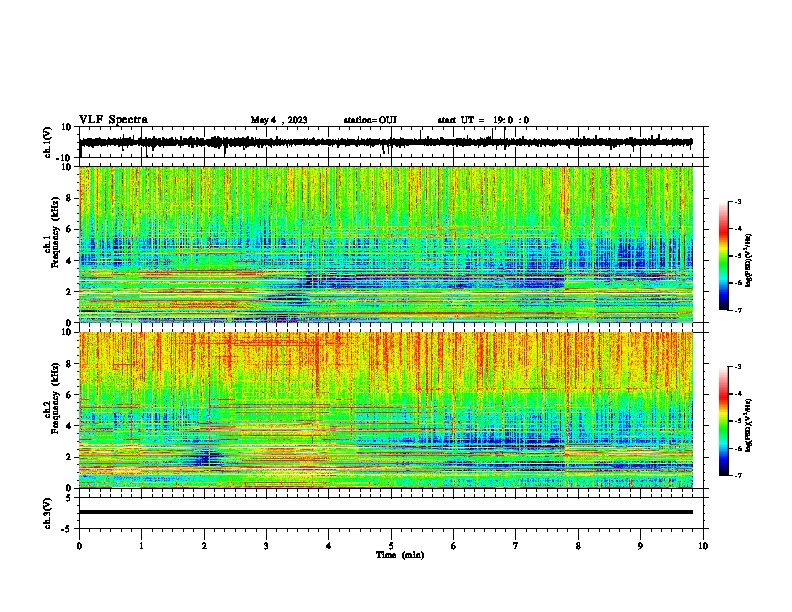
Task: Click time axis tick label "5"
Action: 391,546
